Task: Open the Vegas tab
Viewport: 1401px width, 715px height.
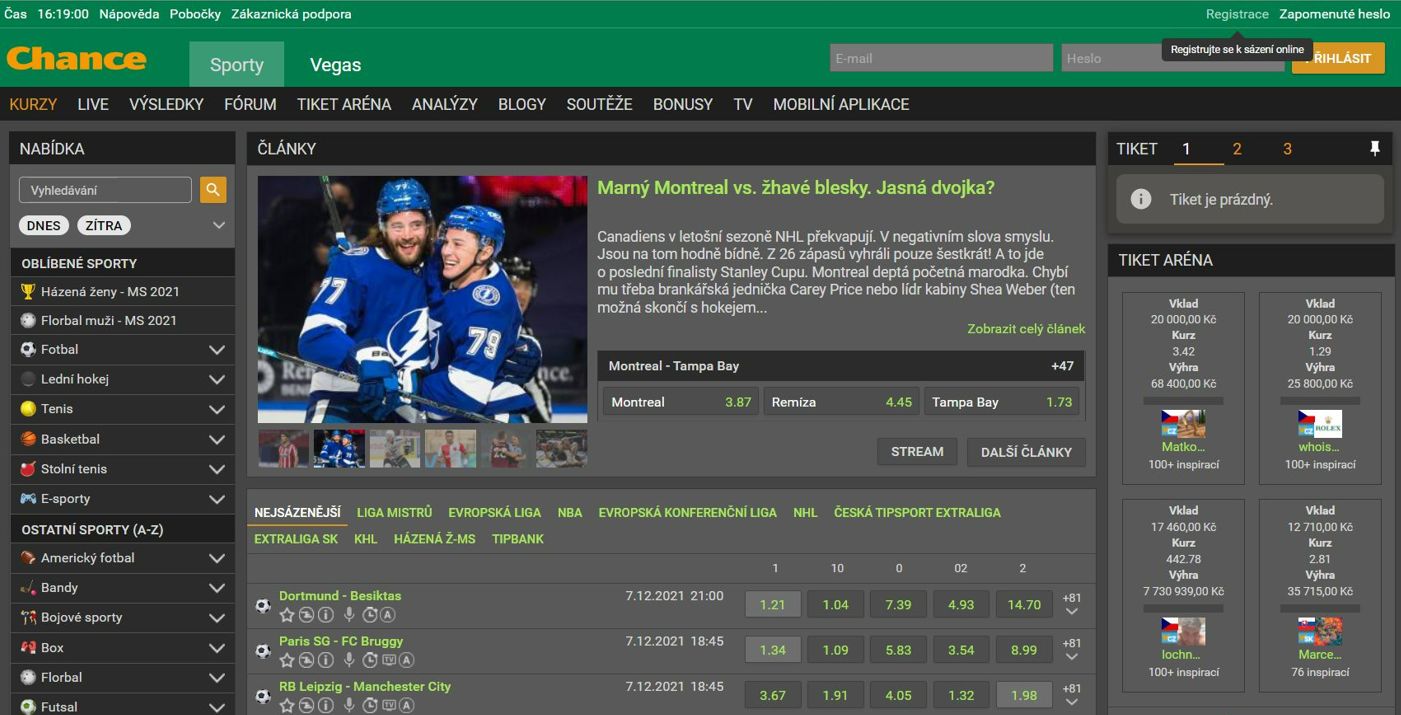Action: (x=335, y=65)
